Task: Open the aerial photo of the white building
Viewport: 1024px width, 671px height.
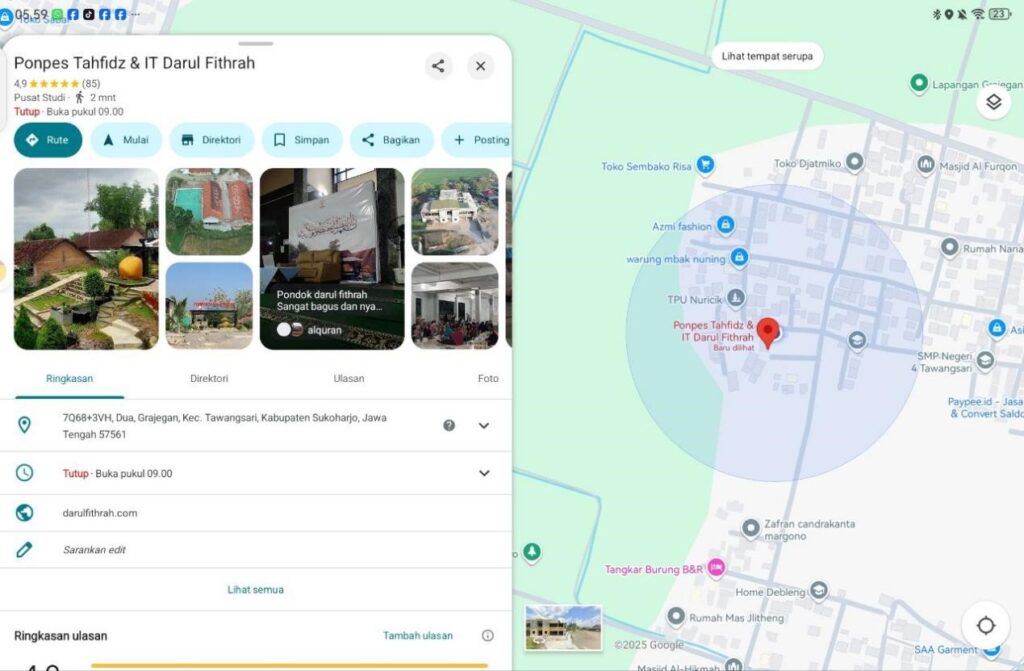Action: (455, 212)
